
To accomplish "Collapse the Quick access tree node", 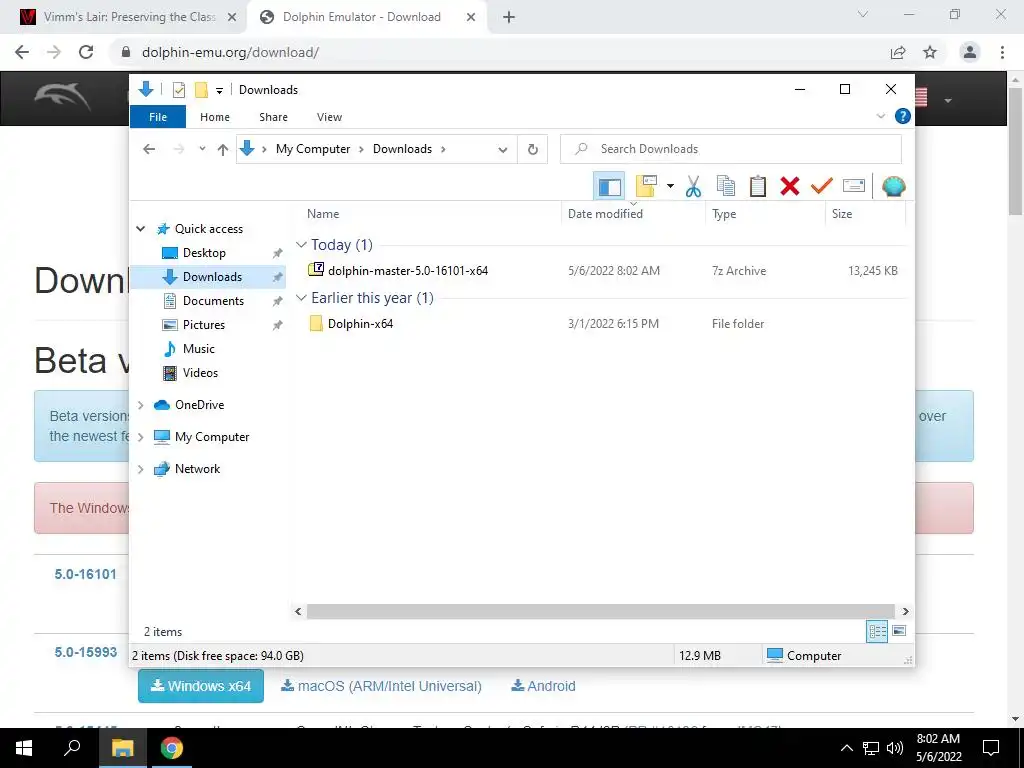I will (140, 229).
